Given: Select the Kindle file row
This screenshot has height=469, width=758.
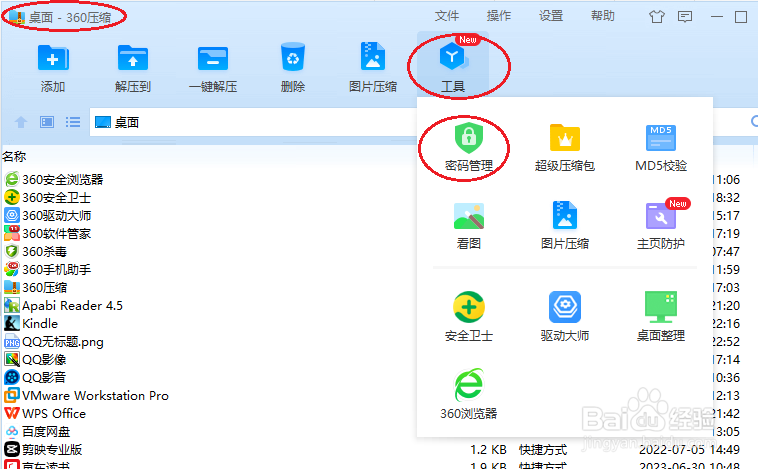Looking at the screenshot, I should point(31,323).
